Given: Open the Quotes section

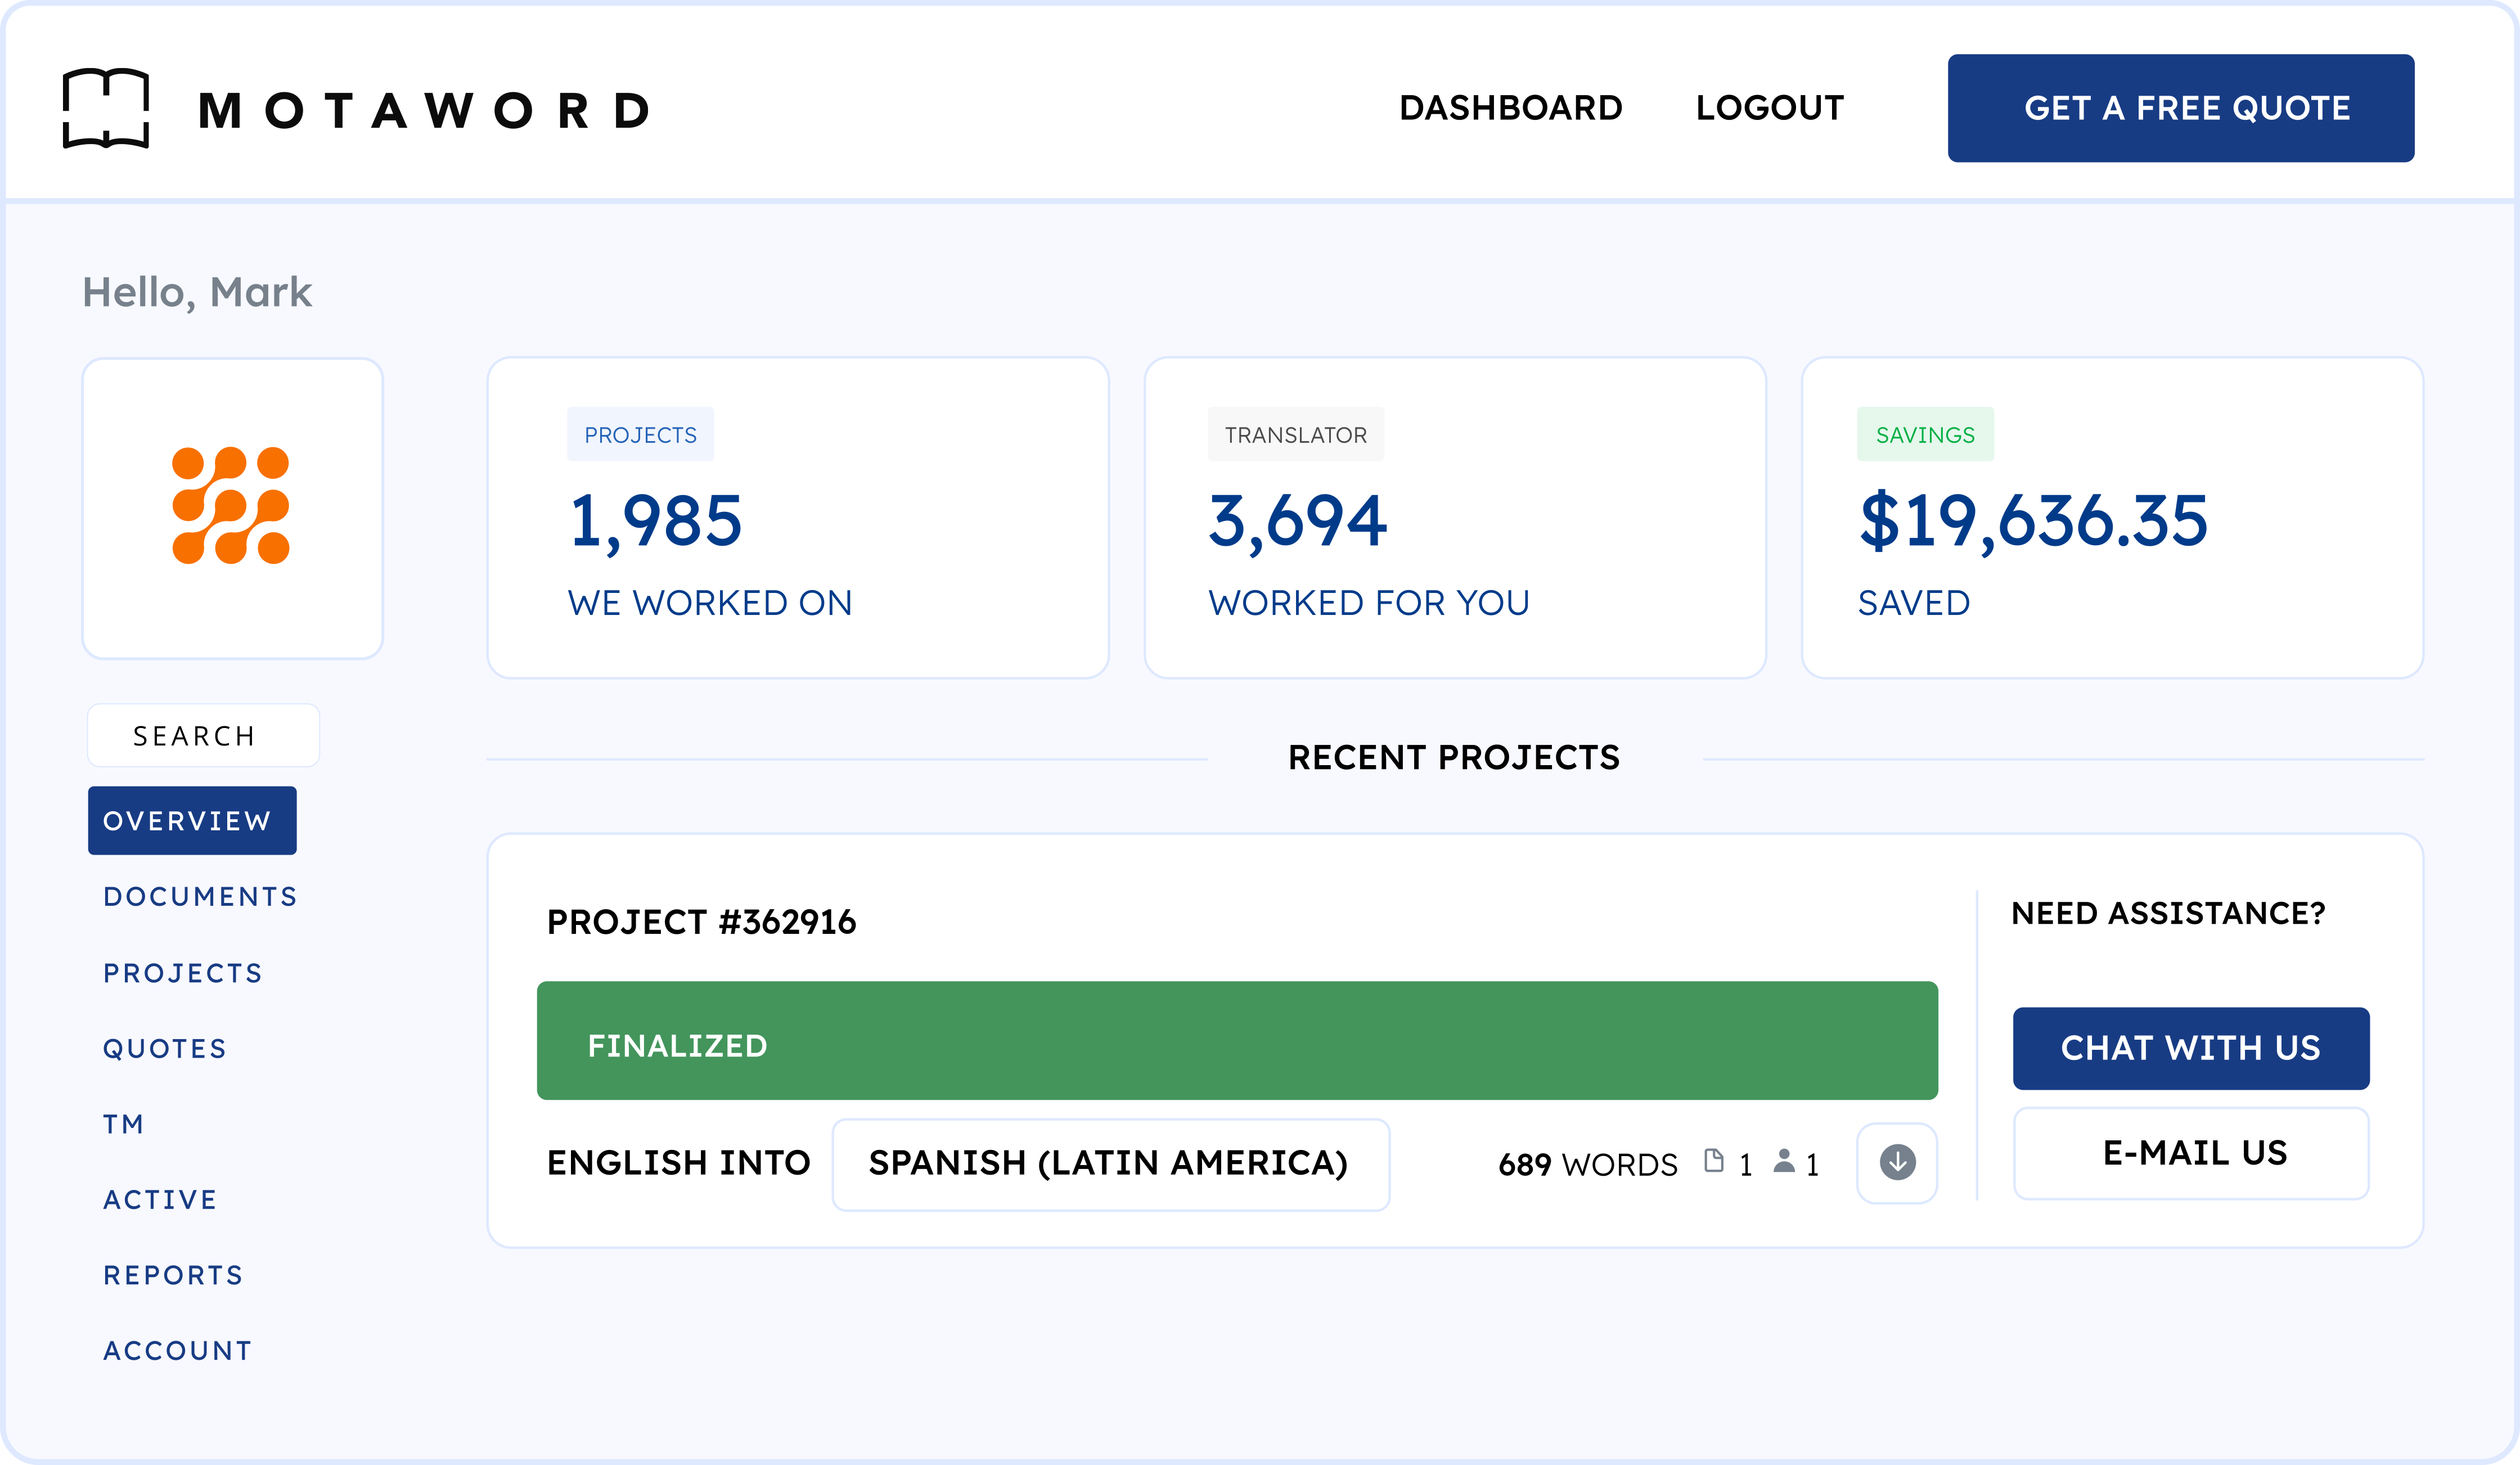Looking at the screenshot, I should click(x=165, y=1049).
